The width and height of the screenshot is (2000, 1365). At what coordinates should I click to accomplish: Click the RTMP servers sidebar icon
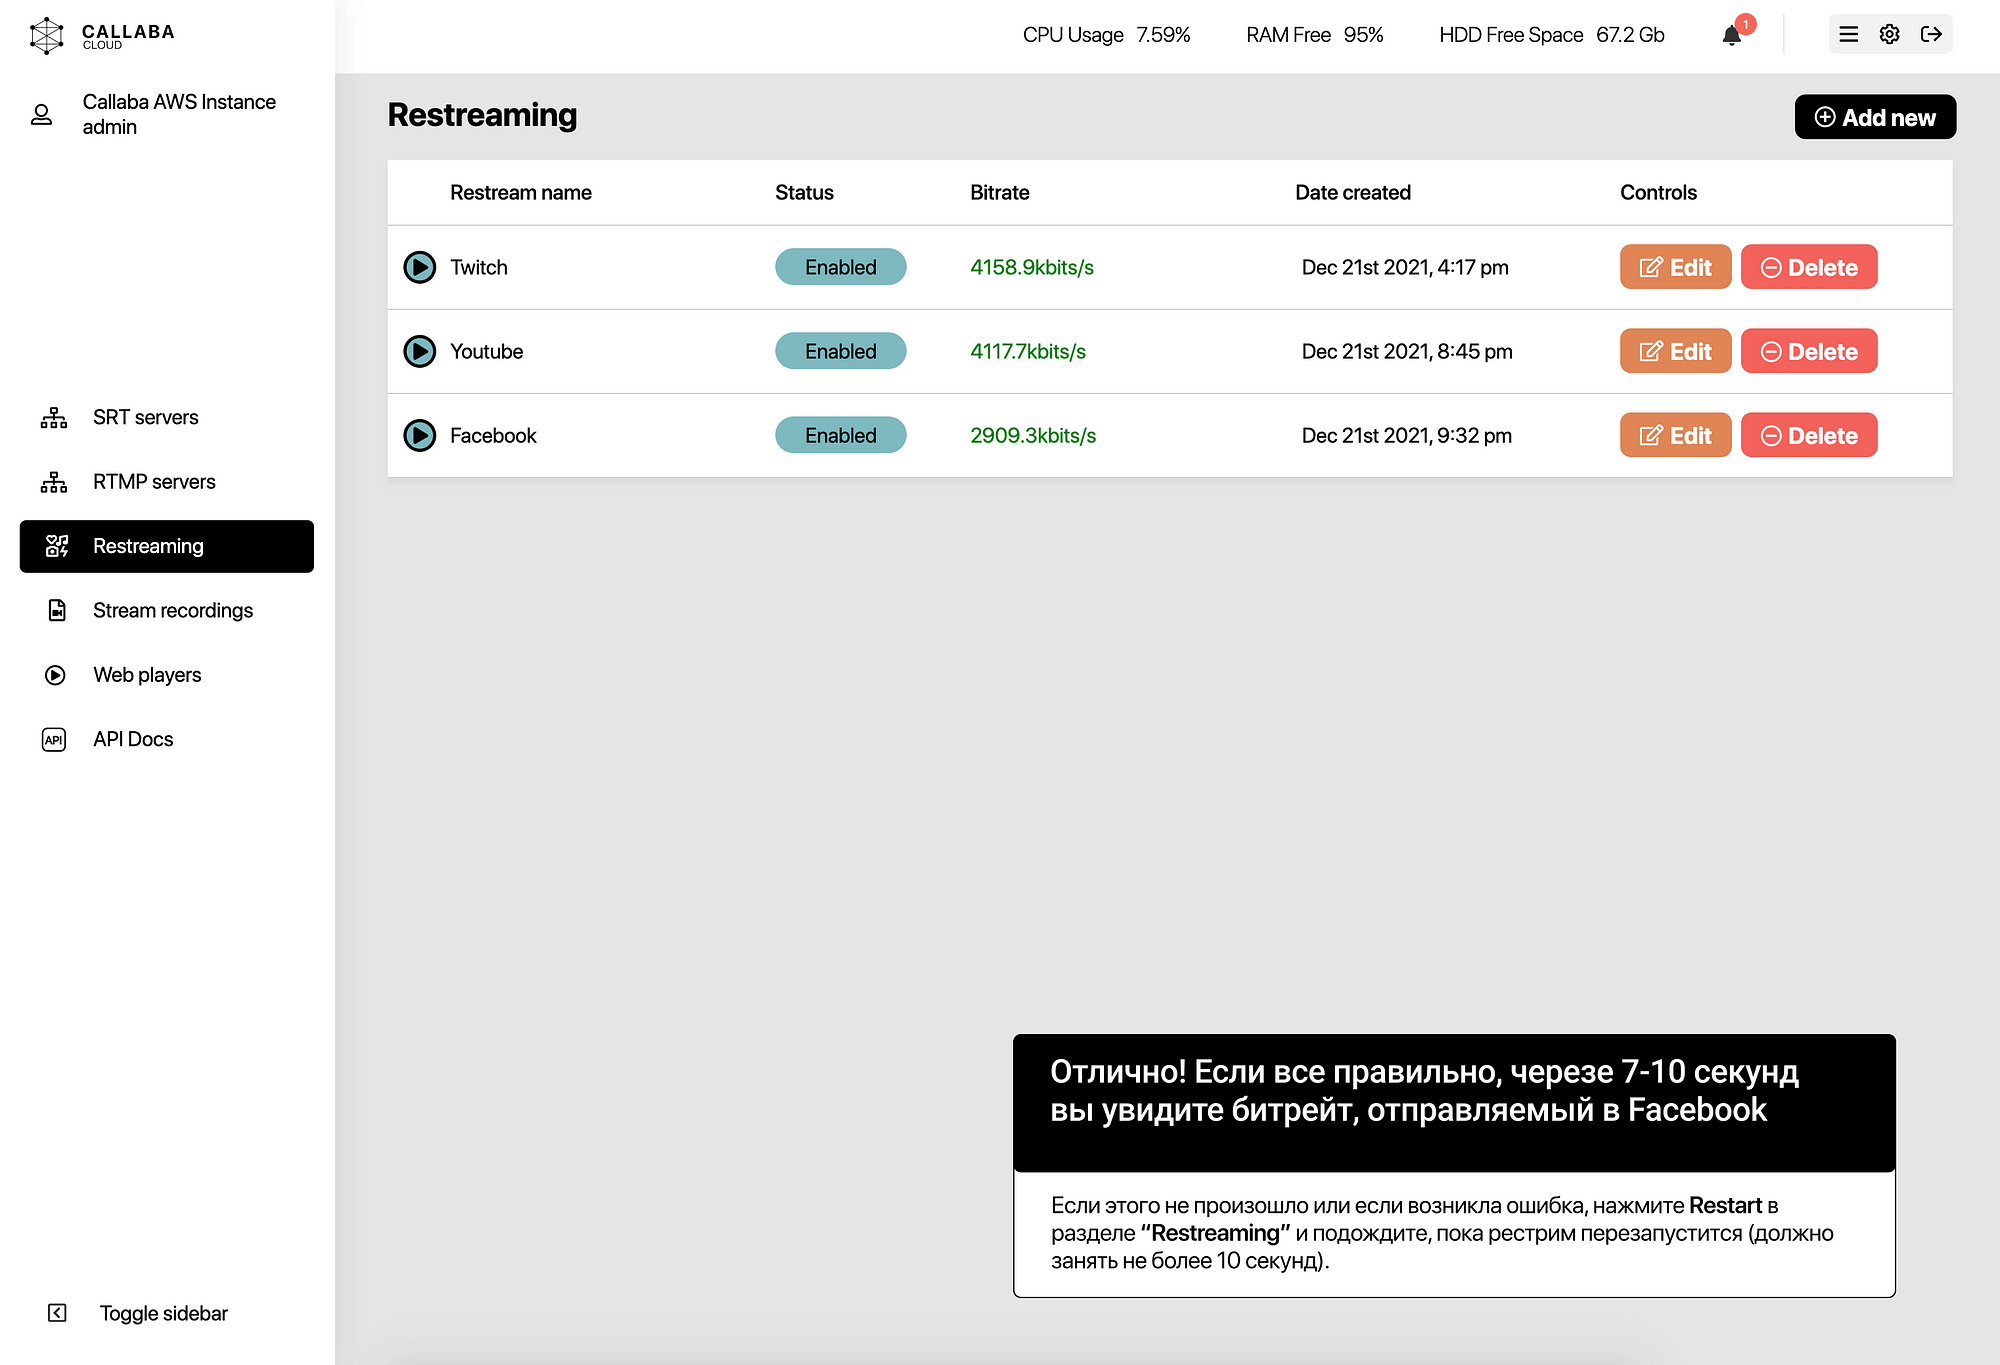pyautogui.click(x=54, y=482)
